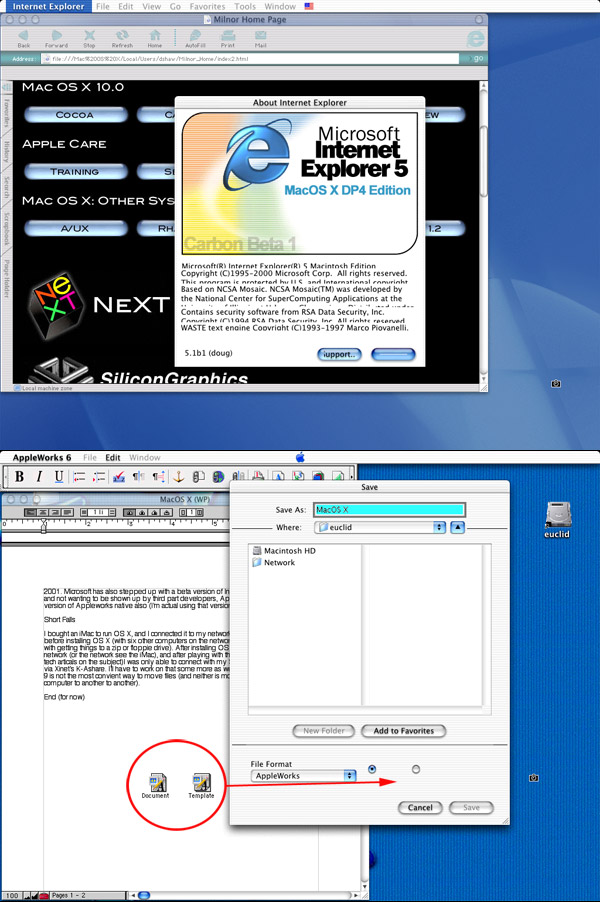The height and width of the screenshot is (902, 600).
Task: Toggle Bold in the AppleWorks toolbar
Action: pyautogui.click(x=20, y=476)
